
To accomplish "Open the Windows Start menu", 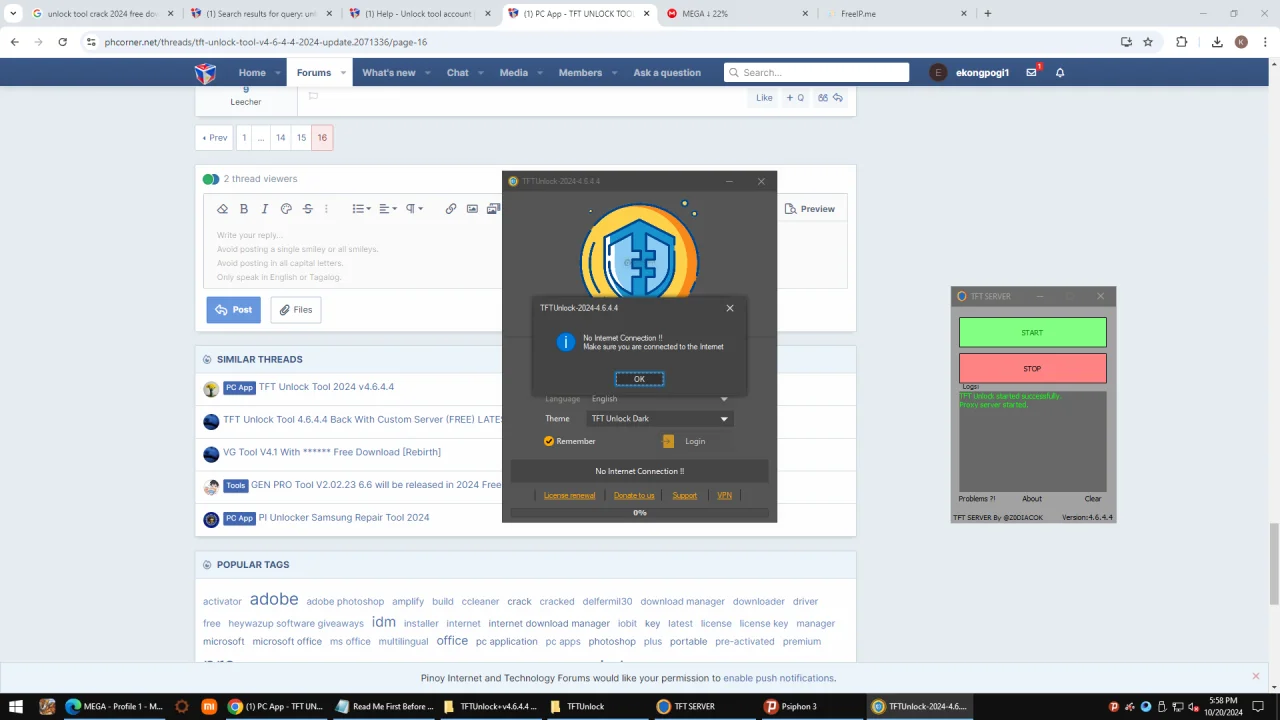I will coord(16,706).
